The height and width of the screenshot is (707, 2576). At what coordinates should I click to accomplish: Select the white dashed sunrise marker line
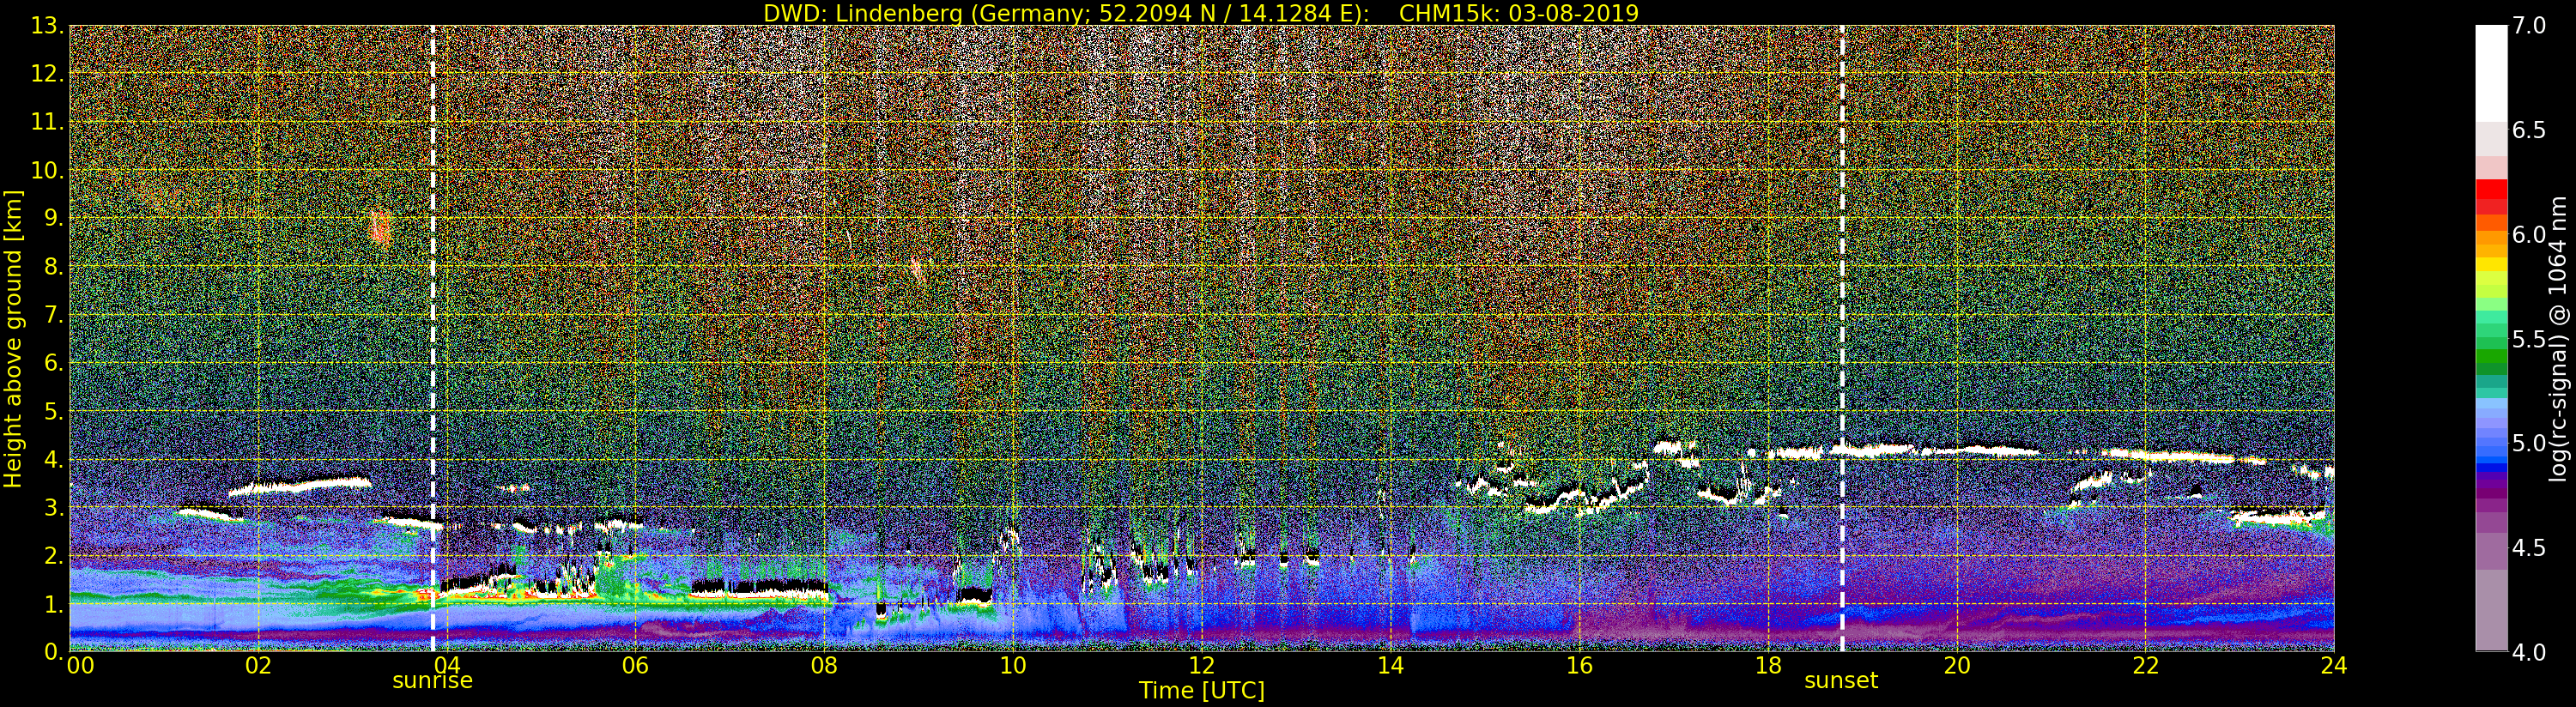click(433, 338)
